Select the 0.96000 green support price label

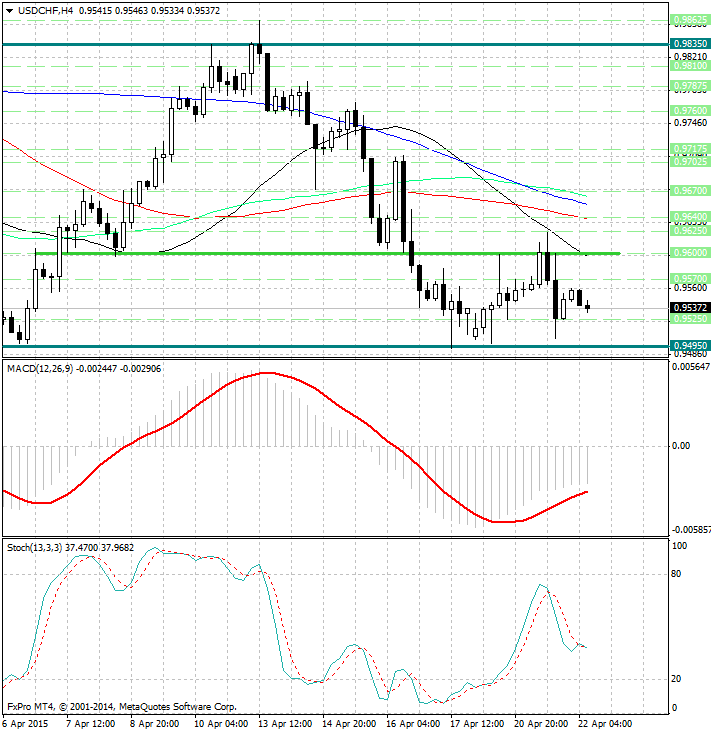690,253
